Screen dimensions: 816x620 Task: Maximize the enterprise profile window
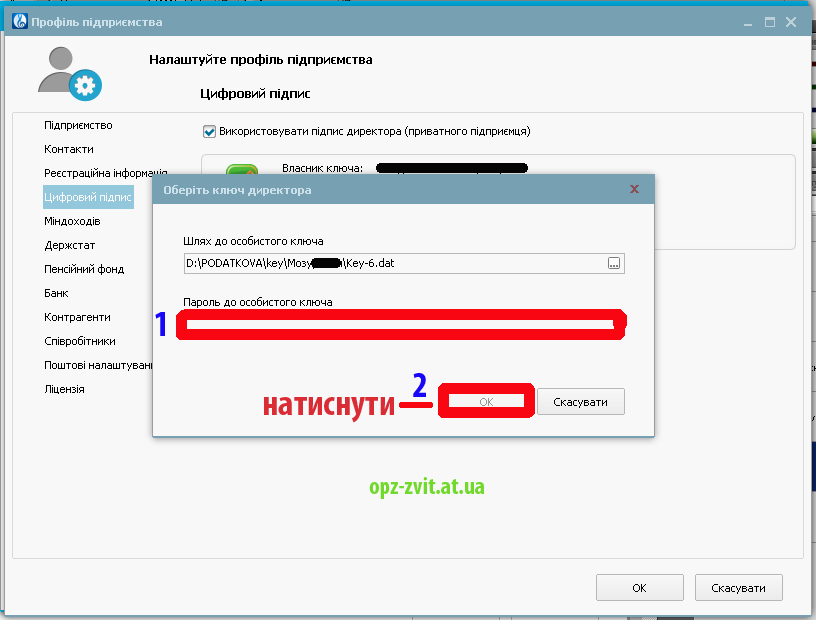(x=770, y=22)
